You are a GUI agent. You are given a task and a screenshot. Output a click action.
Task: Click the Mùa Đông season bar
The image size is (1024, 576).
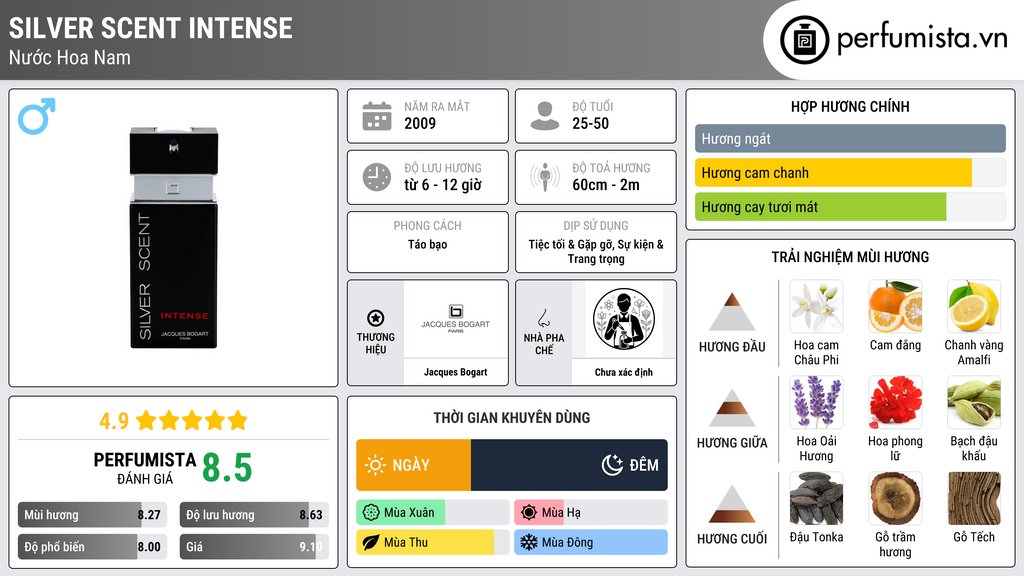[x=590, y=542]
